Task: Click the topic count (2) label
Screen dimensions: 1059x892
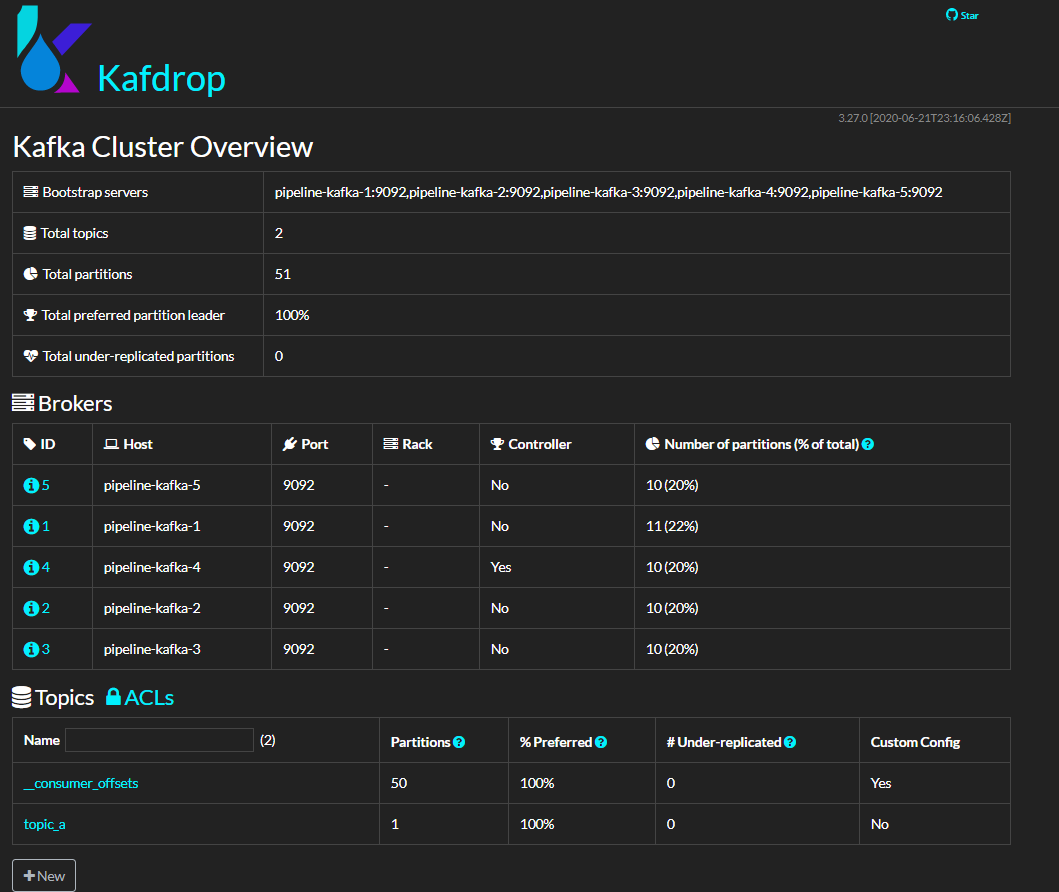Action: click(267, 740)
